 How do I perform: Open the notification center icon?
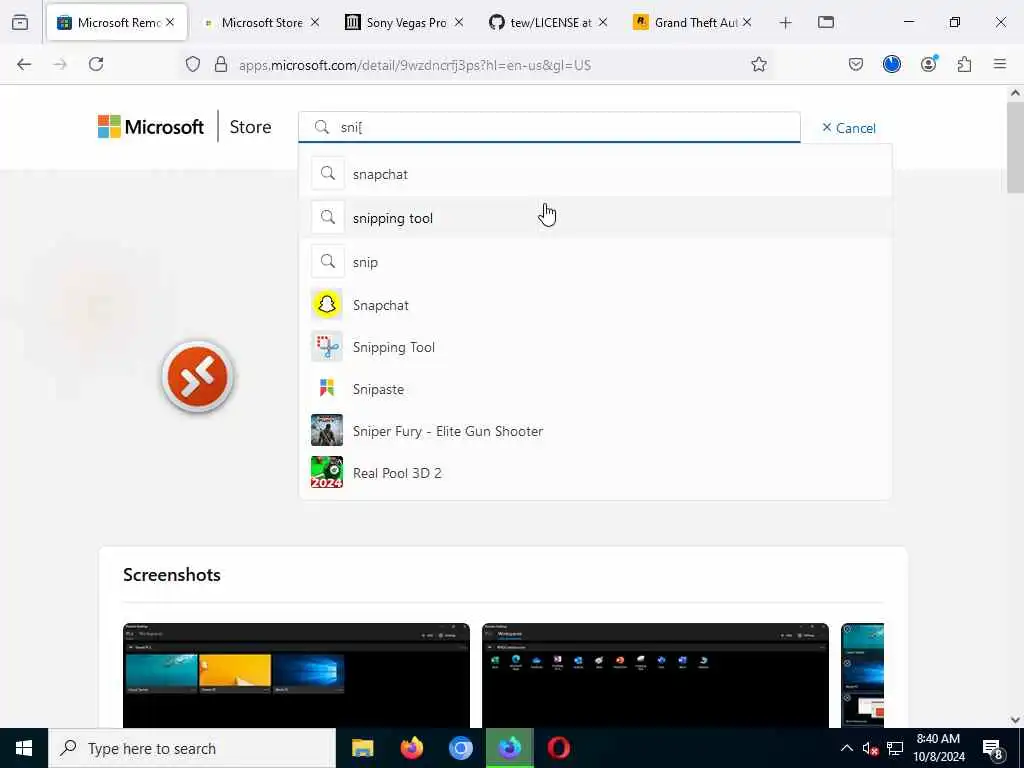tap(993, 749)
